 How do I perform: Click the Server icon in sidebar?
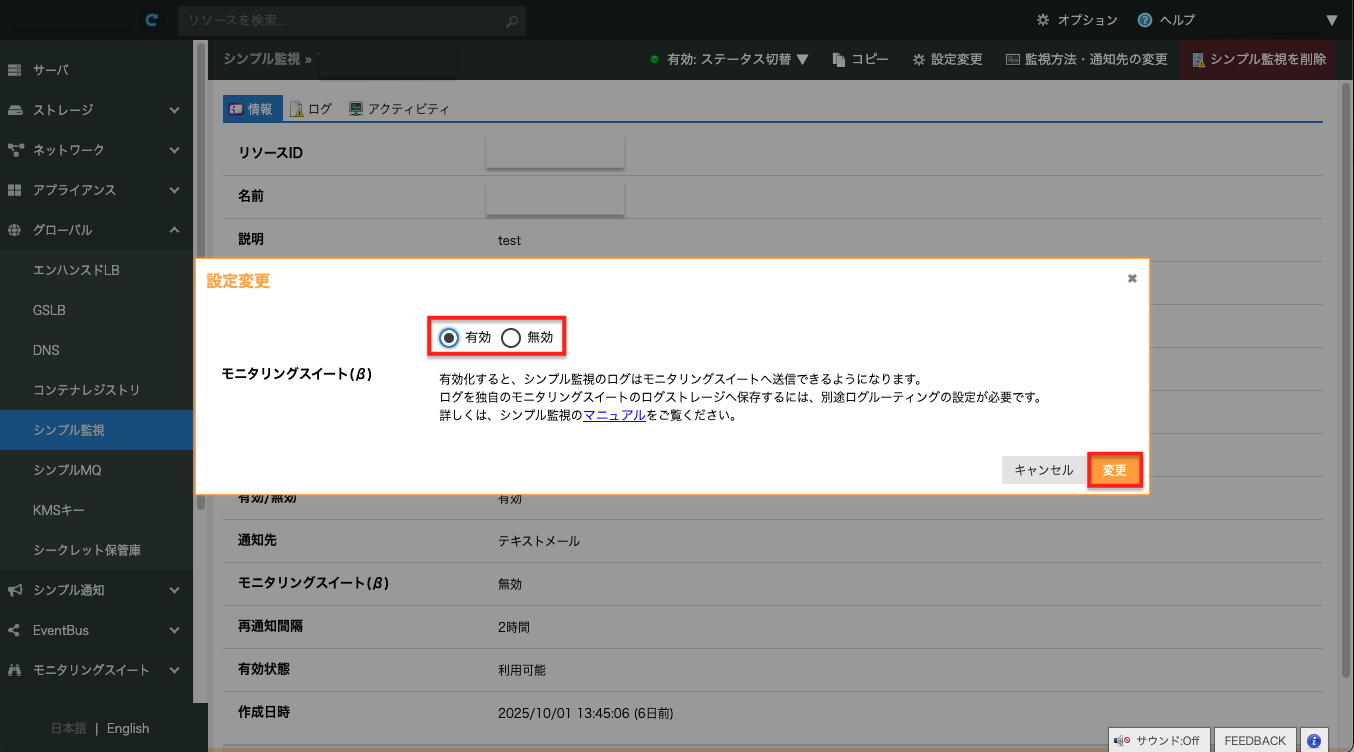click(x=14, y=70)
